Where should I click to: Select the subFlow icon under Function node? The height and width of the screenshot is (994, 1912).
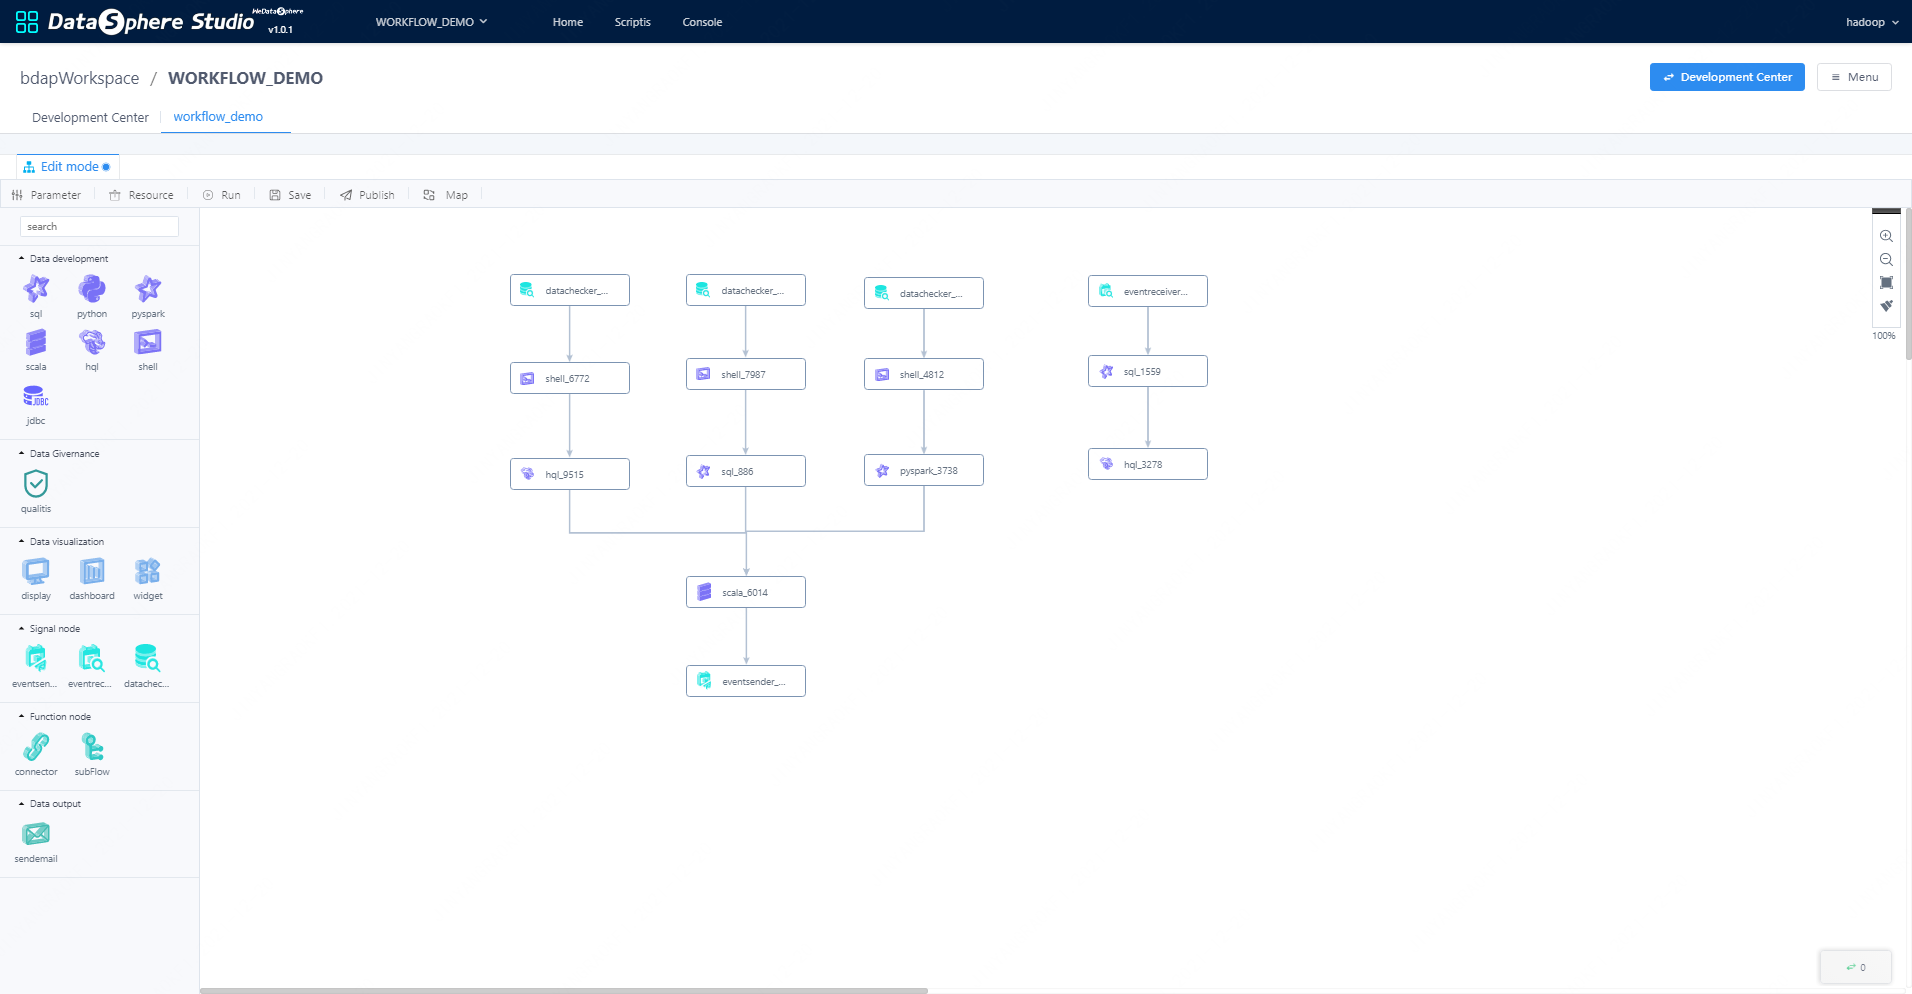coord(92,746)
